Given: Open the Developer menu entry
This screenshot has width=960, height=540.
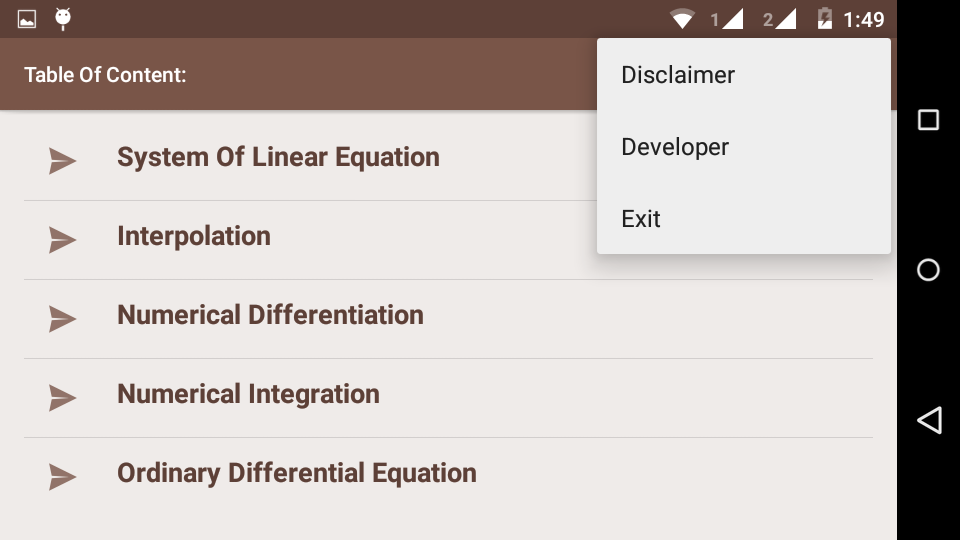Looking at the screenshot, I should (675, 147).
